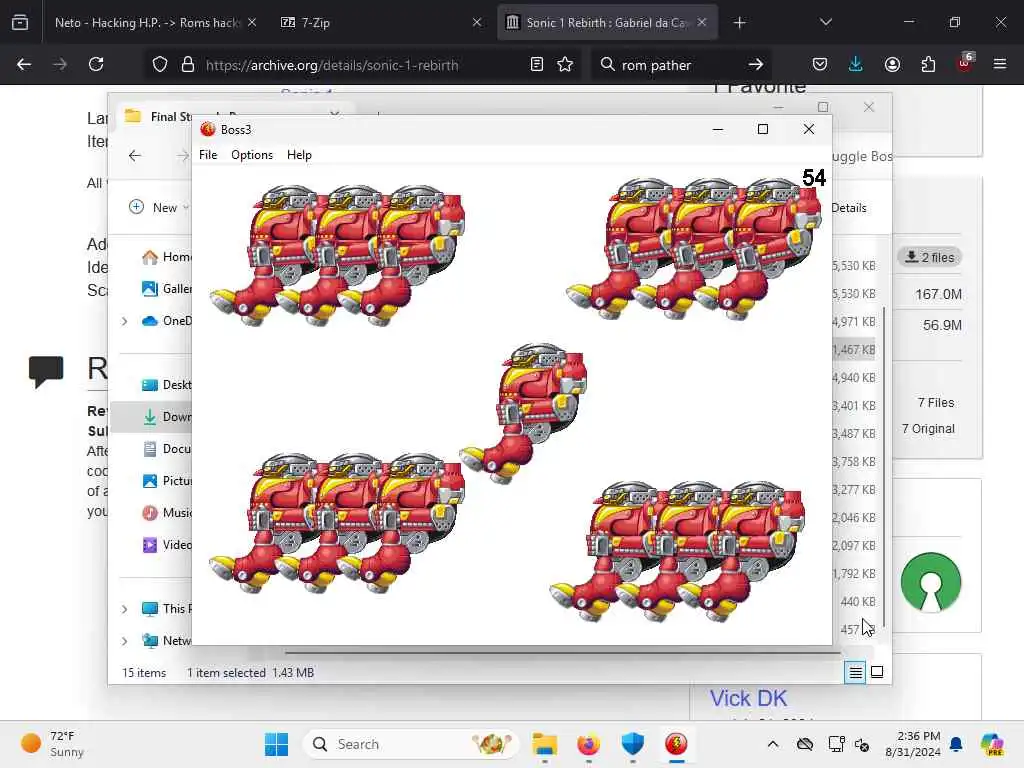Open Copilot preview from the taskbar
The image size is (1024, 768).
click(x=992, y=744)
